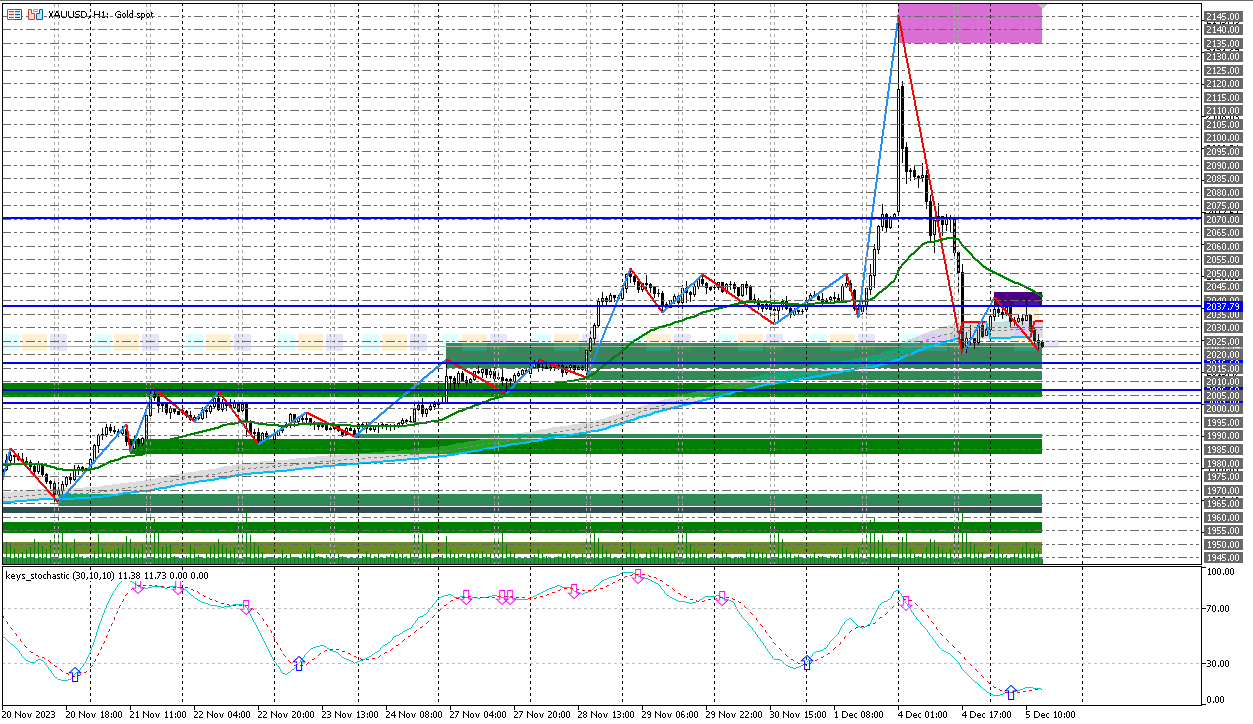Screen dimensions: 1253x724
Task: Select the pink rectangle zone at chart top
Action: [970, 23]
